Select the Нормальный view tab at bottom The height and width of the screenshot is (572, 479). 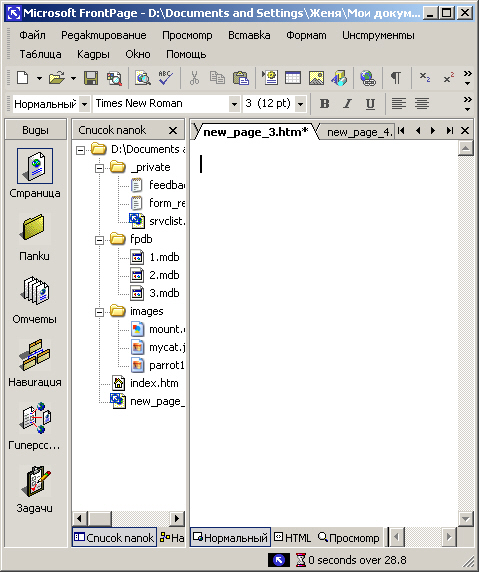[x=231, y=538]
